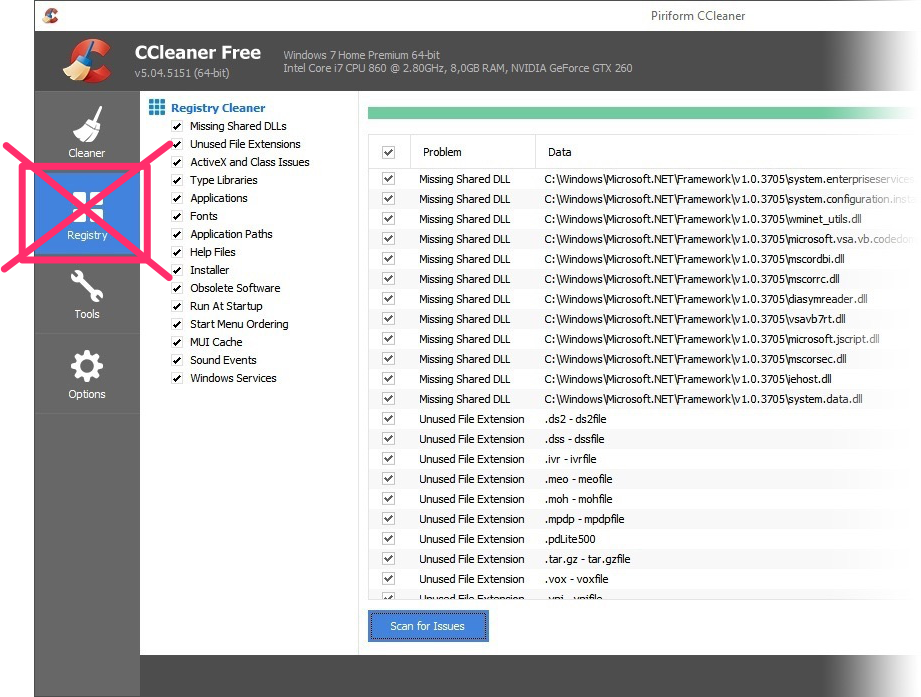Toggle the MUI Cache checkbox
This screenshot has width=921, height=697.
177,342
